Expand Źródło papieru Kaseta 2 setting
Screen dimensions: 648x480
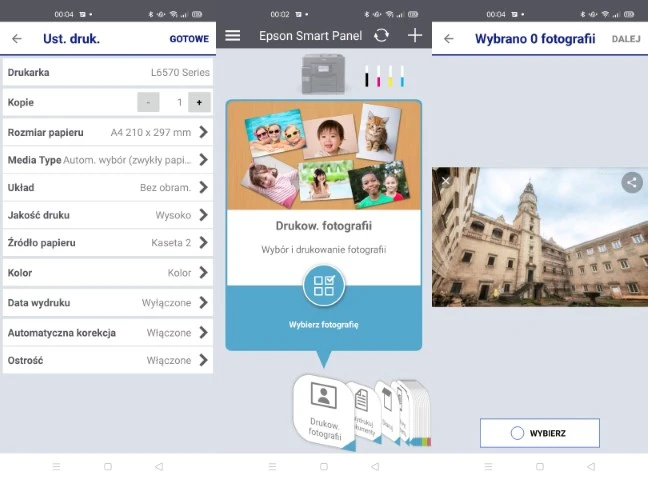203,243
